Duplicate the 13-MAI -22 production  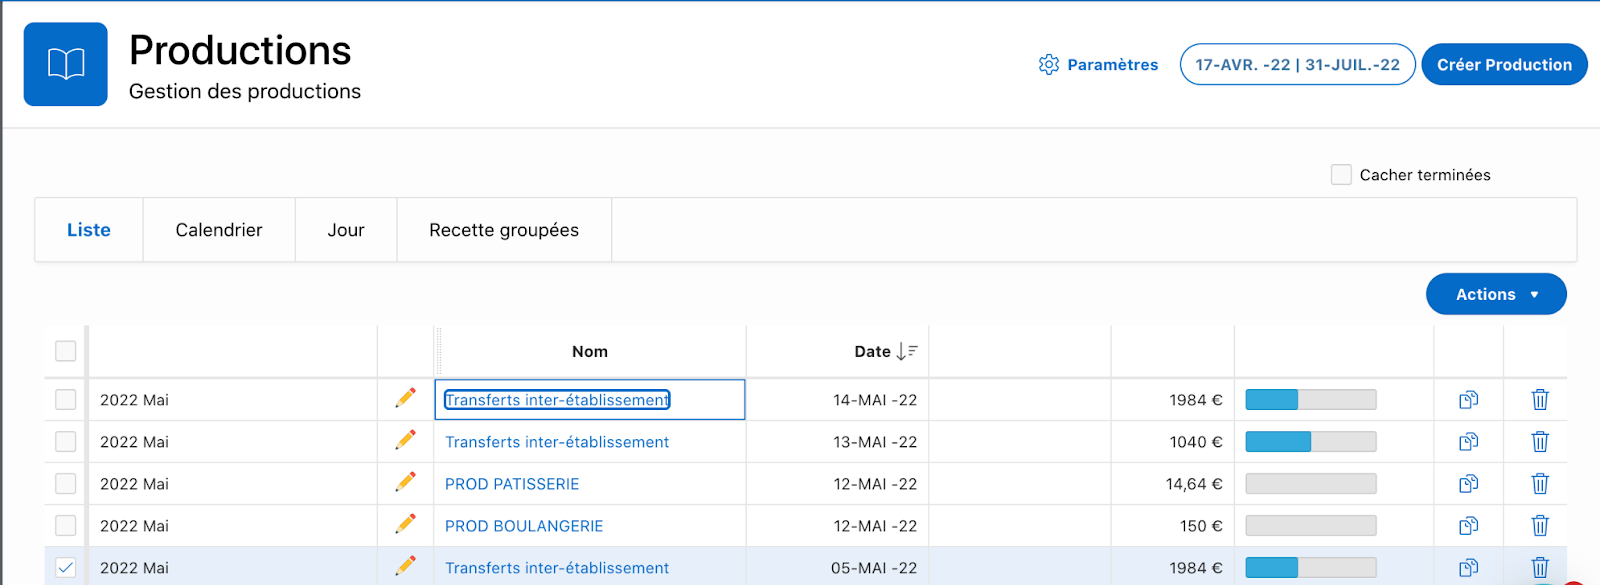[x=1468, y=442]
